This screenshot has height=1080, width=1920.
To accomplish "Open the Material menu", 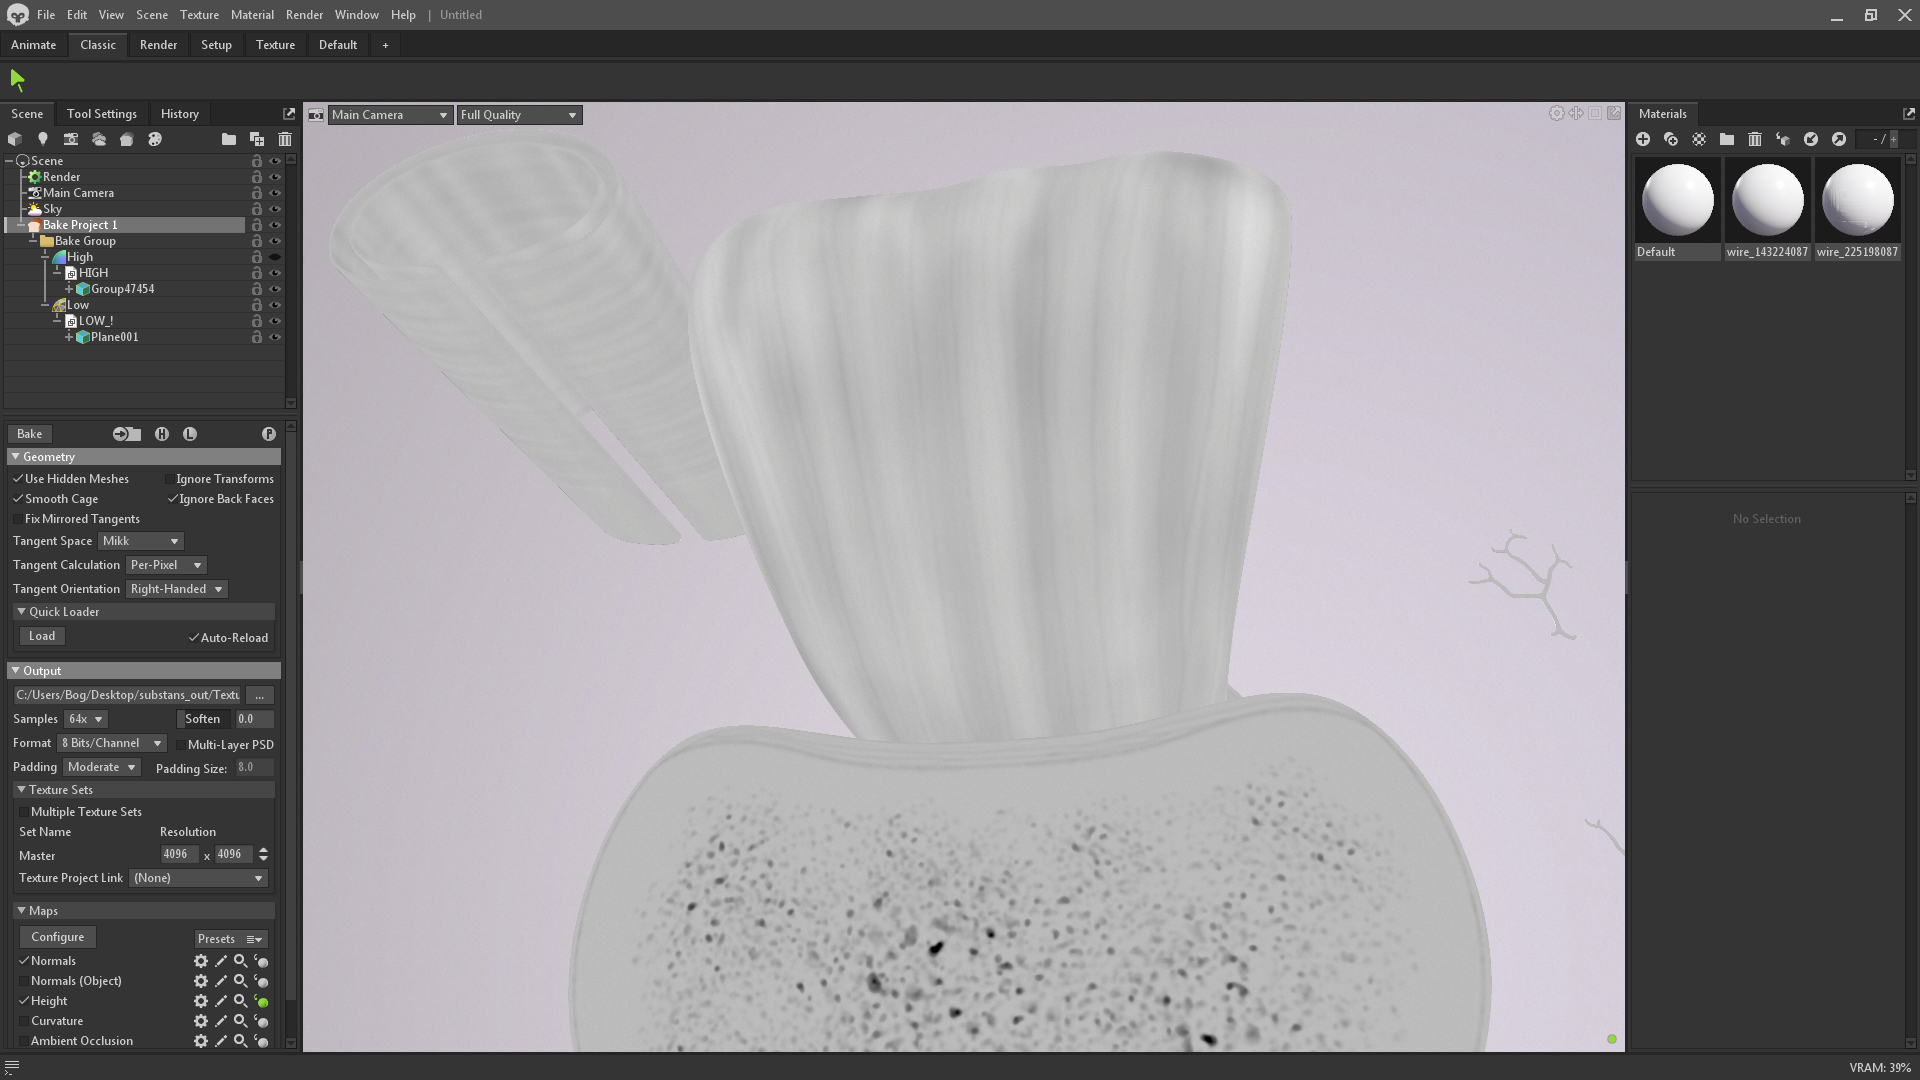I will (x=252, y=15).
